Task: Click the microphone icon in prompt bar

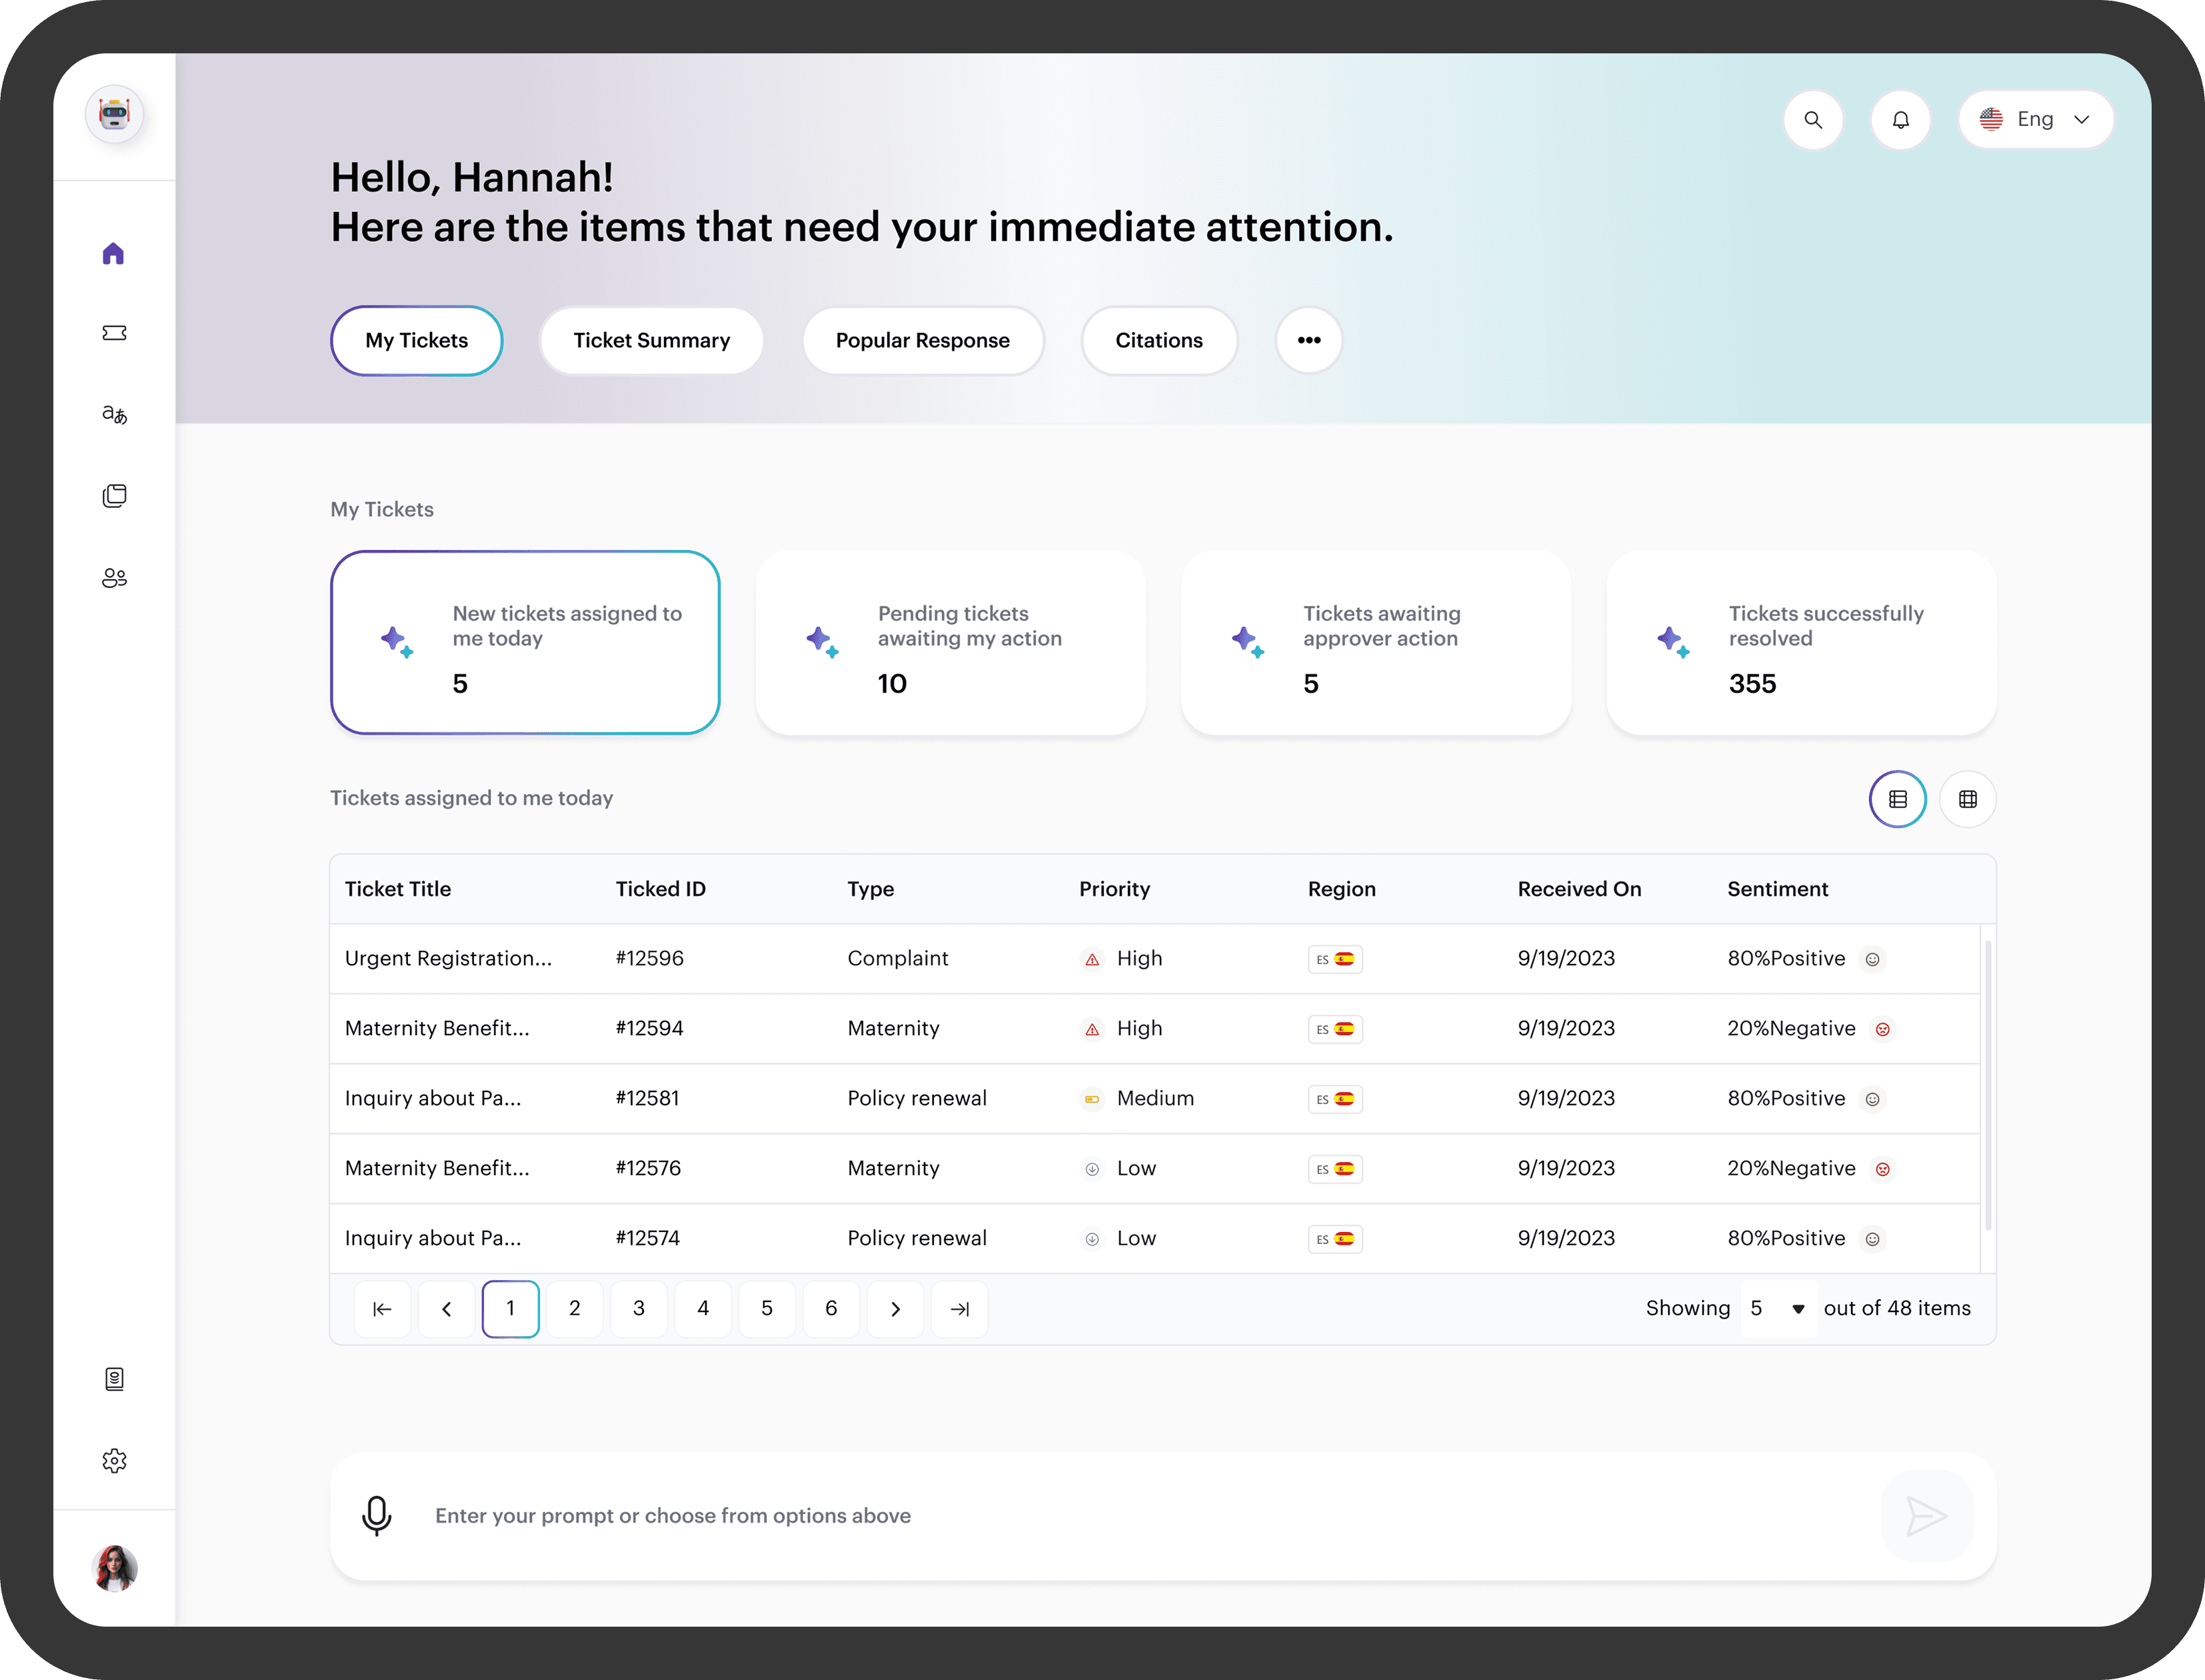Action: click(377, 1516)
